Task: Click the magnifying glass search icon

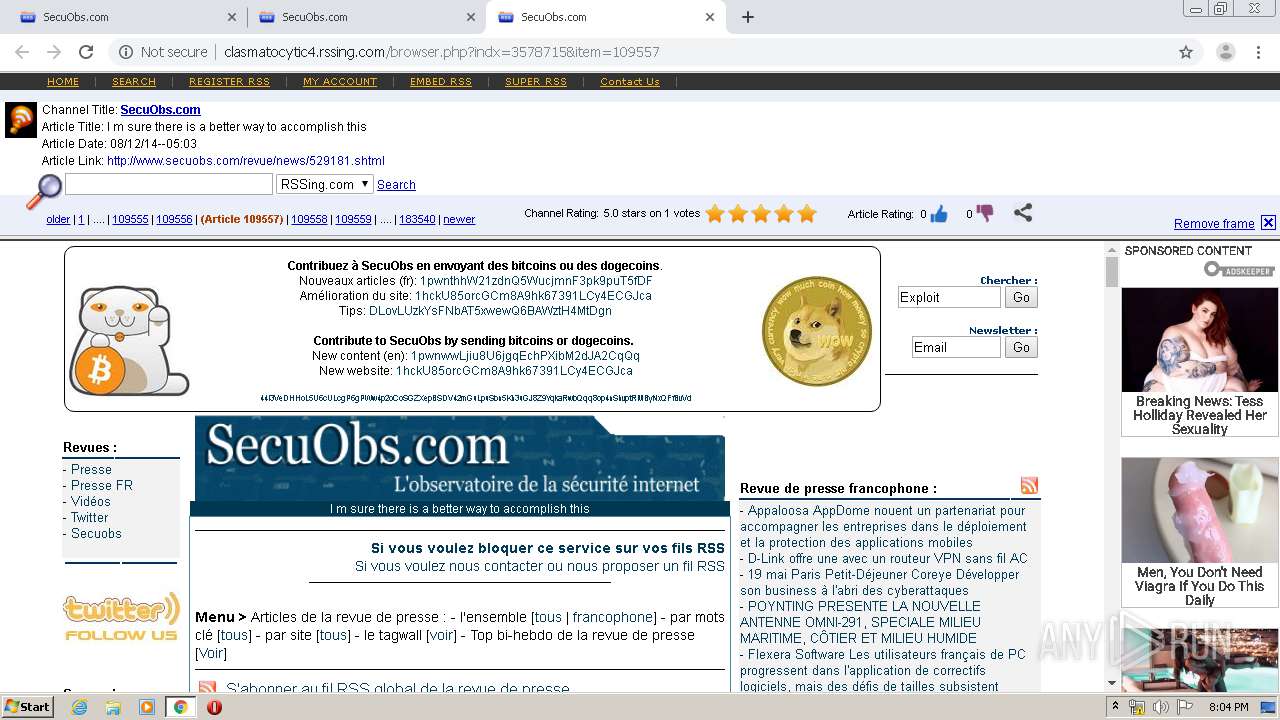Action: pyautogui.click(x=43, y=191)
